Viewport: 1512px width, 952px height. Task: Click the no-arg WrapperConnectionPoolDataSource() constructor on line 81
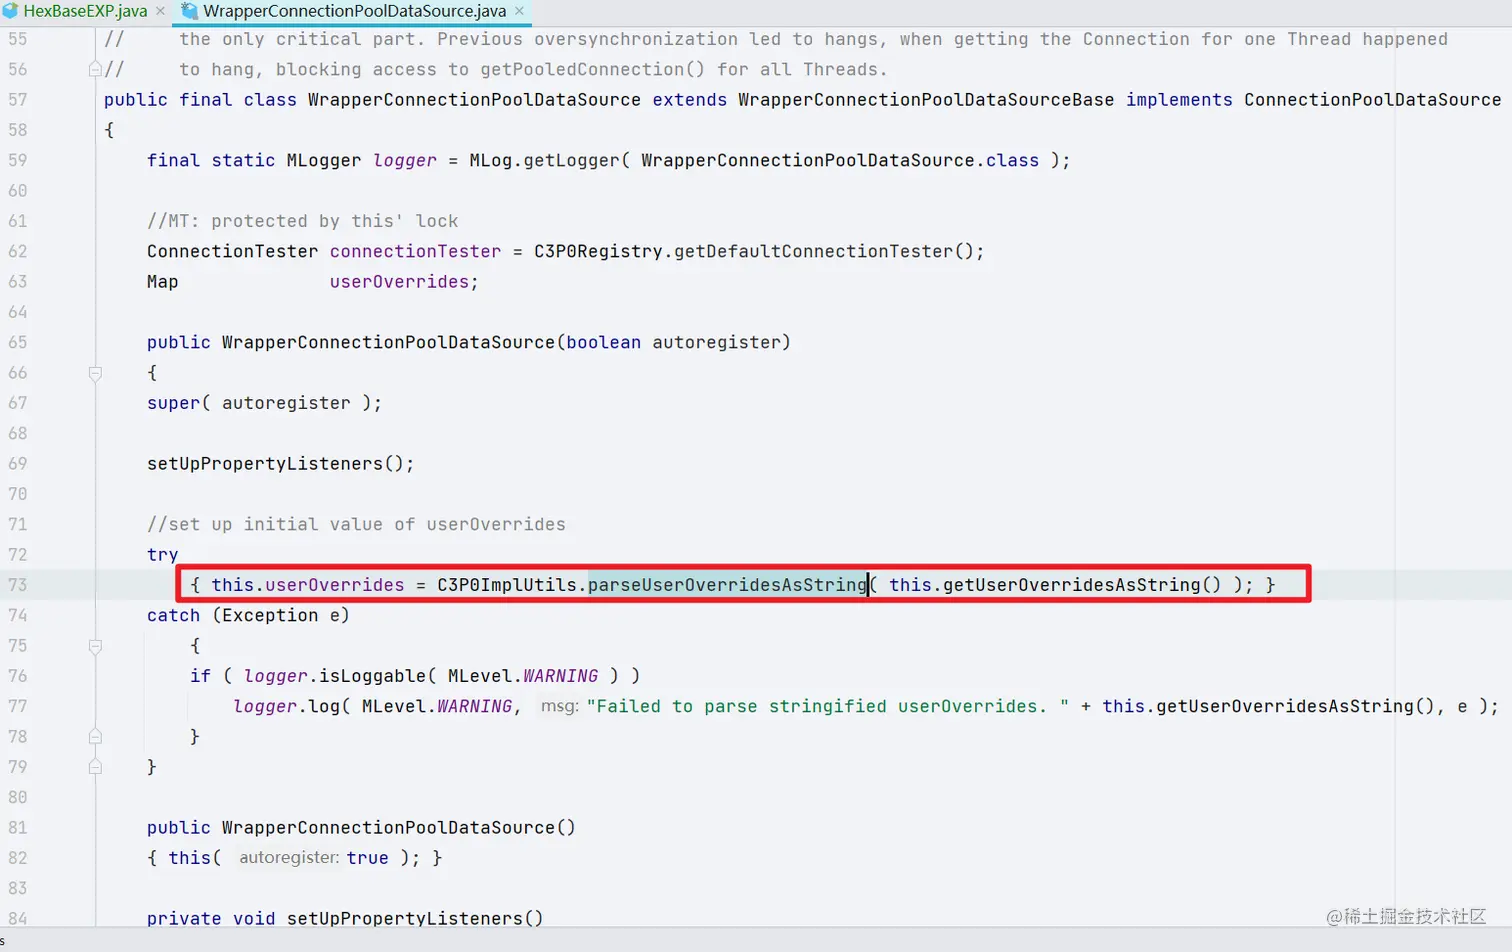[x=398, y=828]
